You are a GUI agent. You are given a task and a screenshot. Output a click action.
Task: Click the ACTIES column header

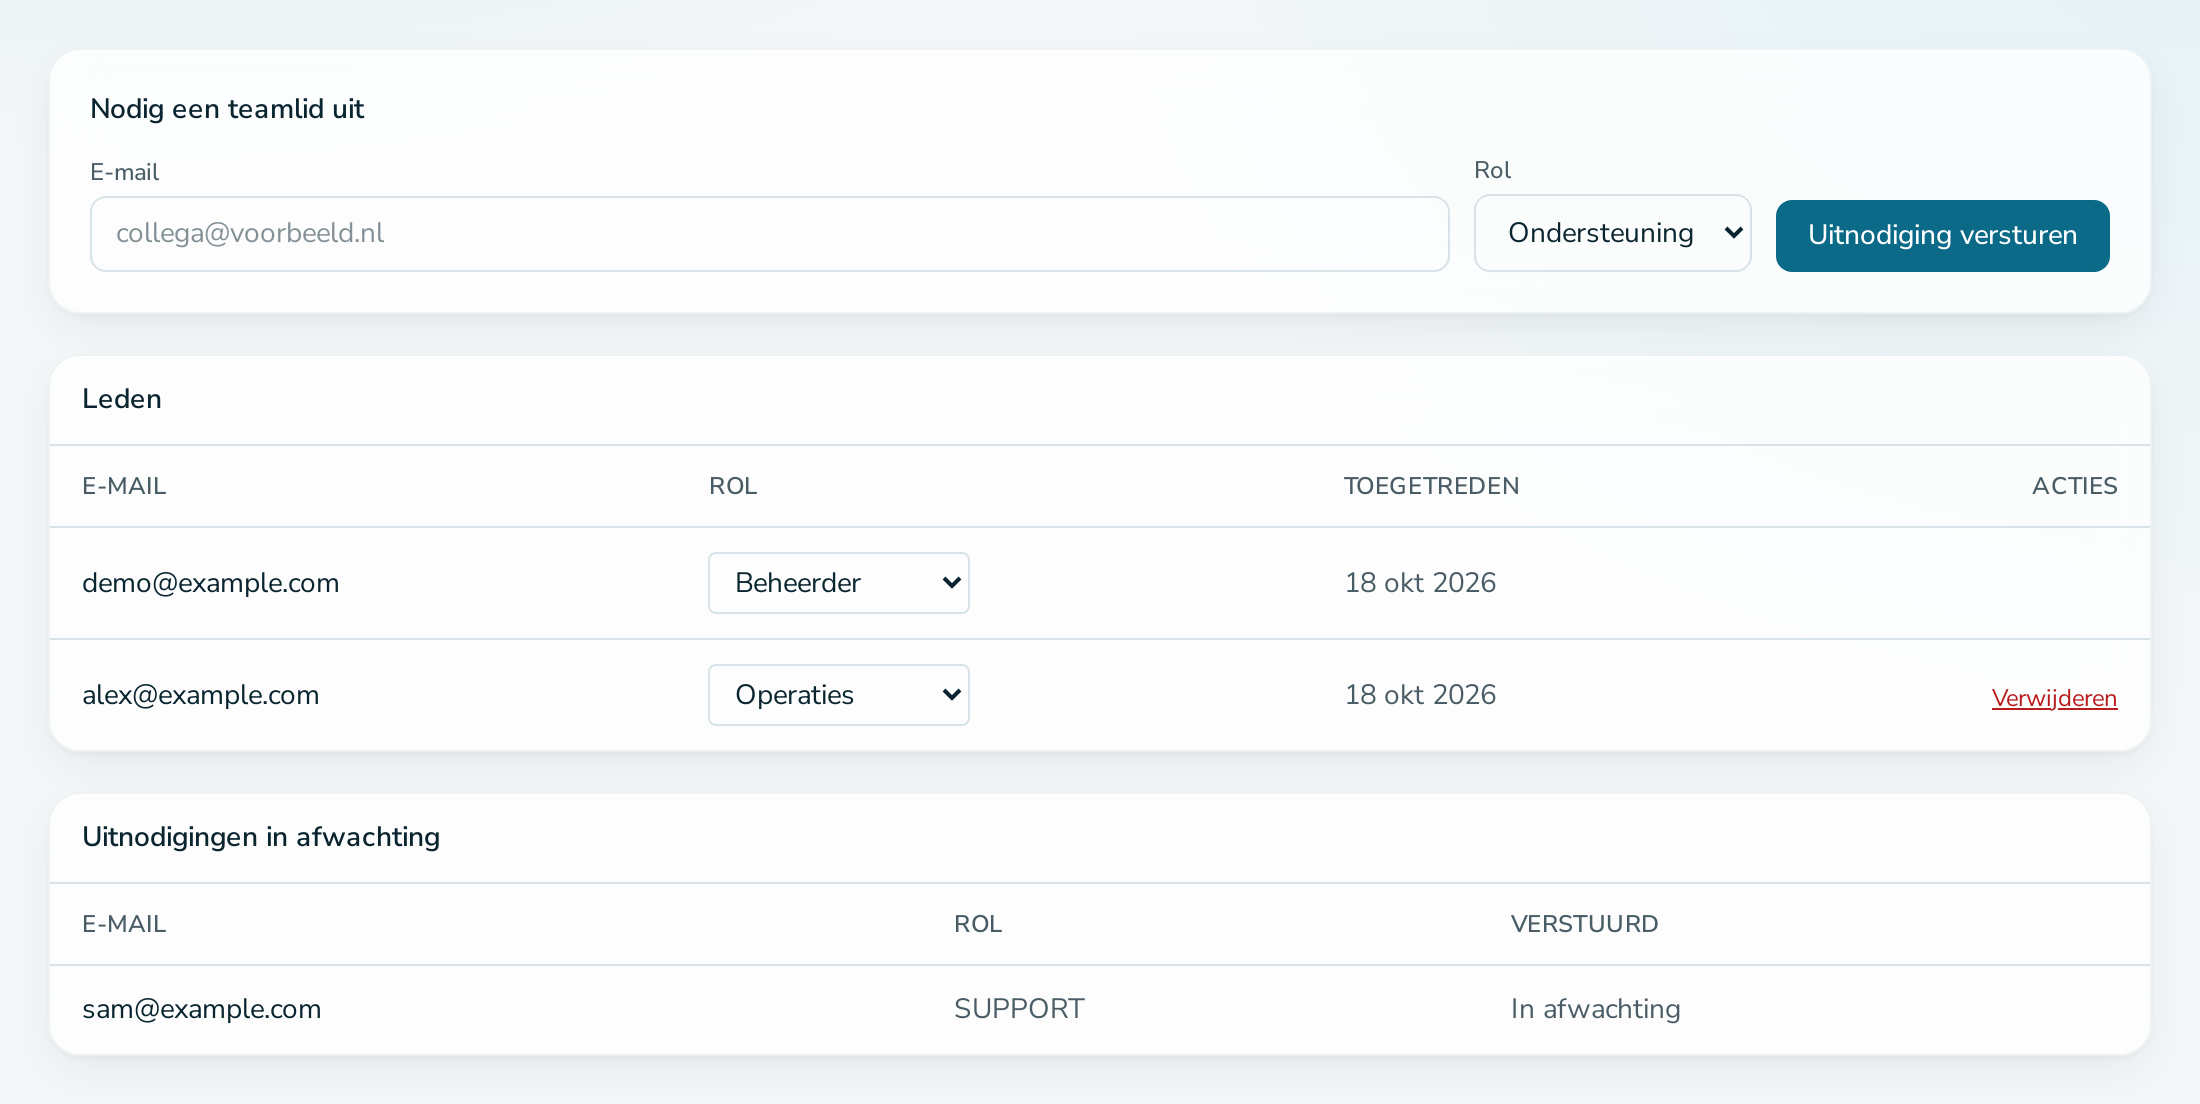click(x=2074, y=486)
